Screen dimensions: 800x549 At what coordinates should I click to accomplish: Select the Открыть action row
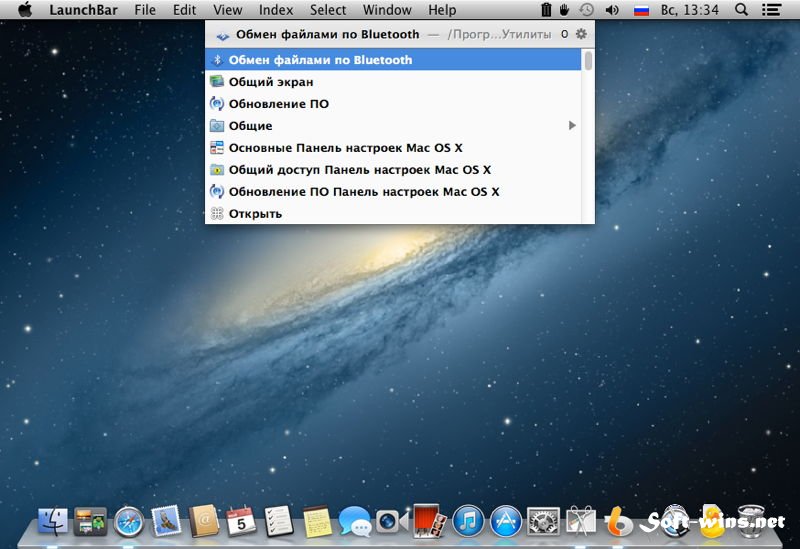(393, 213)
